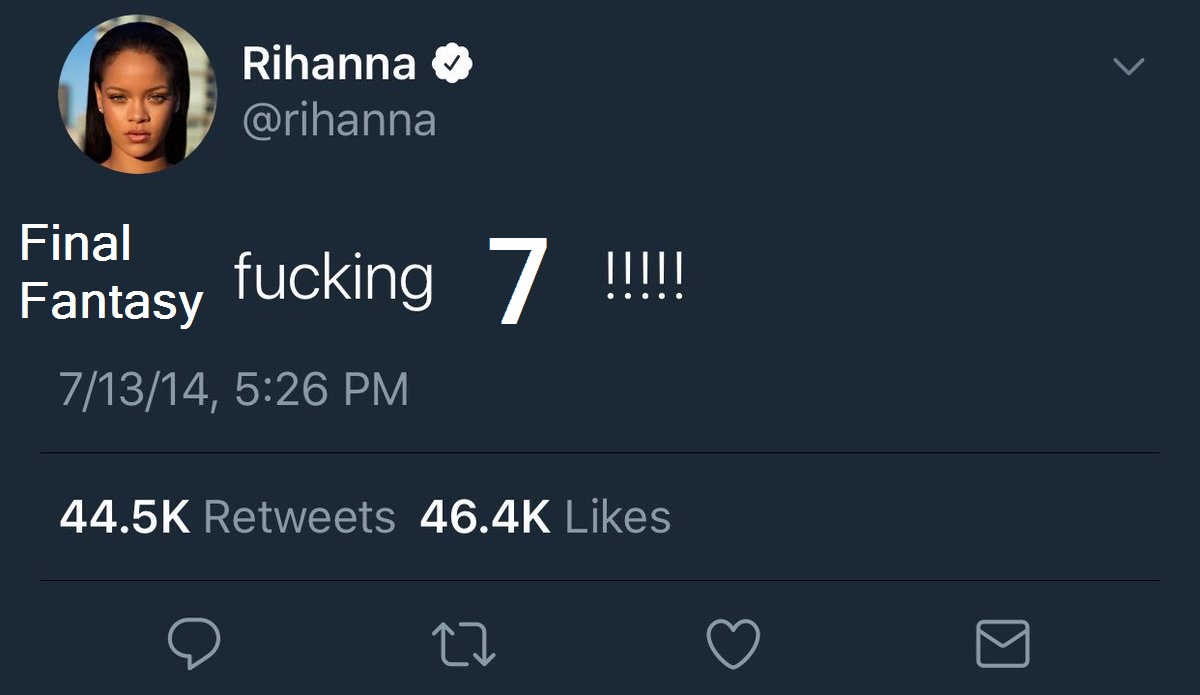Open Rihanna's profile picture
Screen dimensions: 1200x695
coord(136,95)
